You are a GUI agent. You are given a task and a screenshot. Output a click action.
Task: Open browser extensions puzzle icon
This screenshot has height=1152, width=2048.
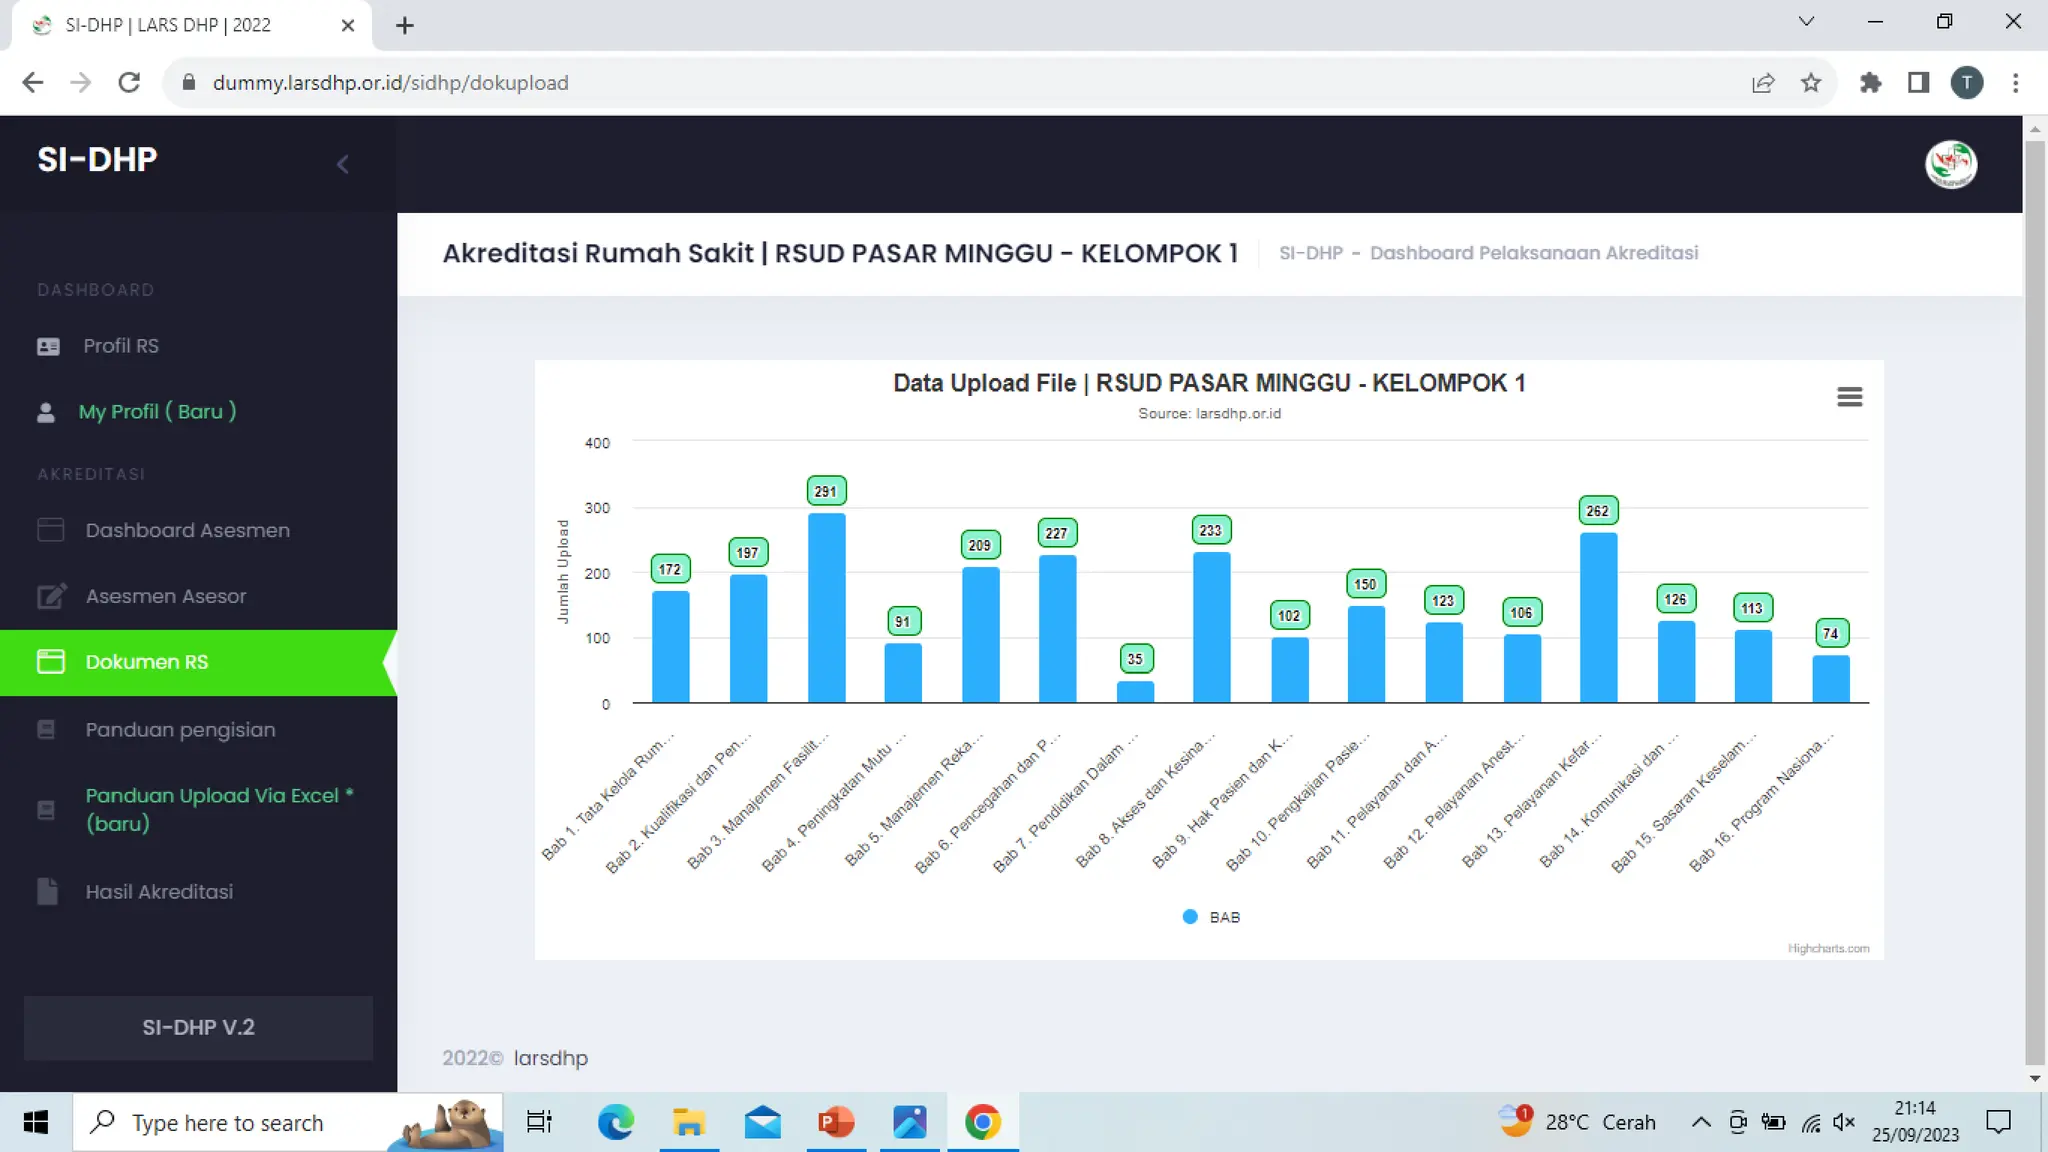tap(1870, 83)
